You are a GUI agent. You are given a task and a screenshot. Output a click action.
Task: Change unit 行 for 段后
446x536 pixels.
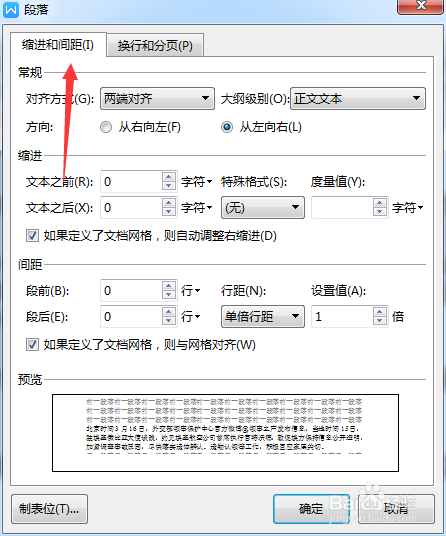(x=190, y=317)
